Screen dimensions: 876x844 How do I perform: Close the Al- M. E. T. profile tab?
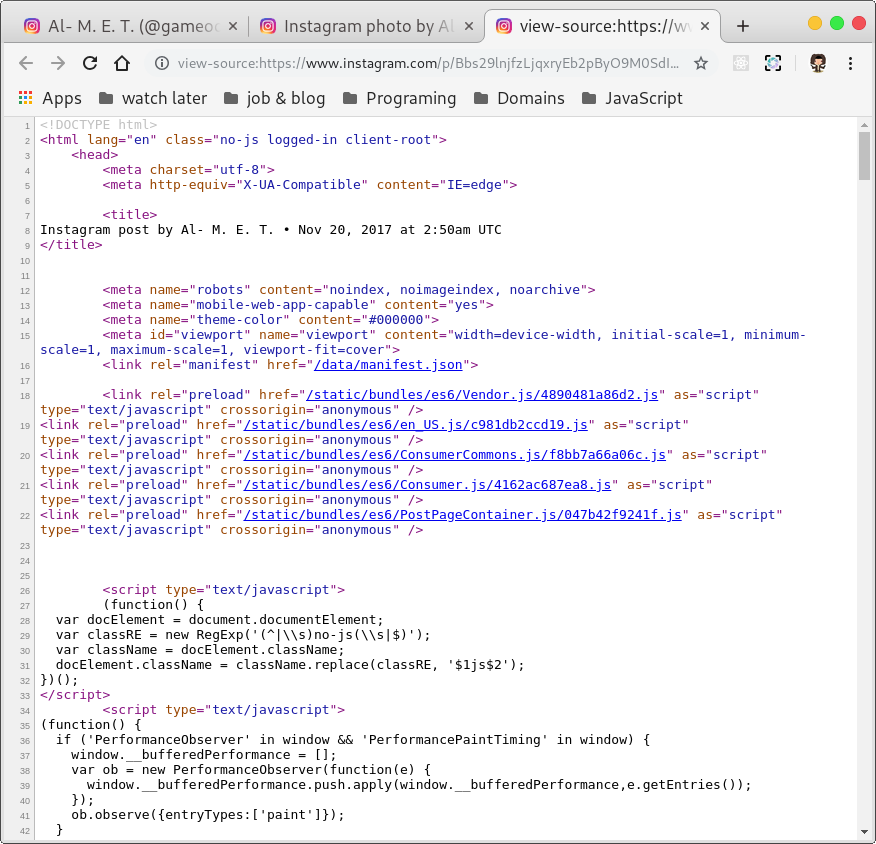[x=234, y=26]
